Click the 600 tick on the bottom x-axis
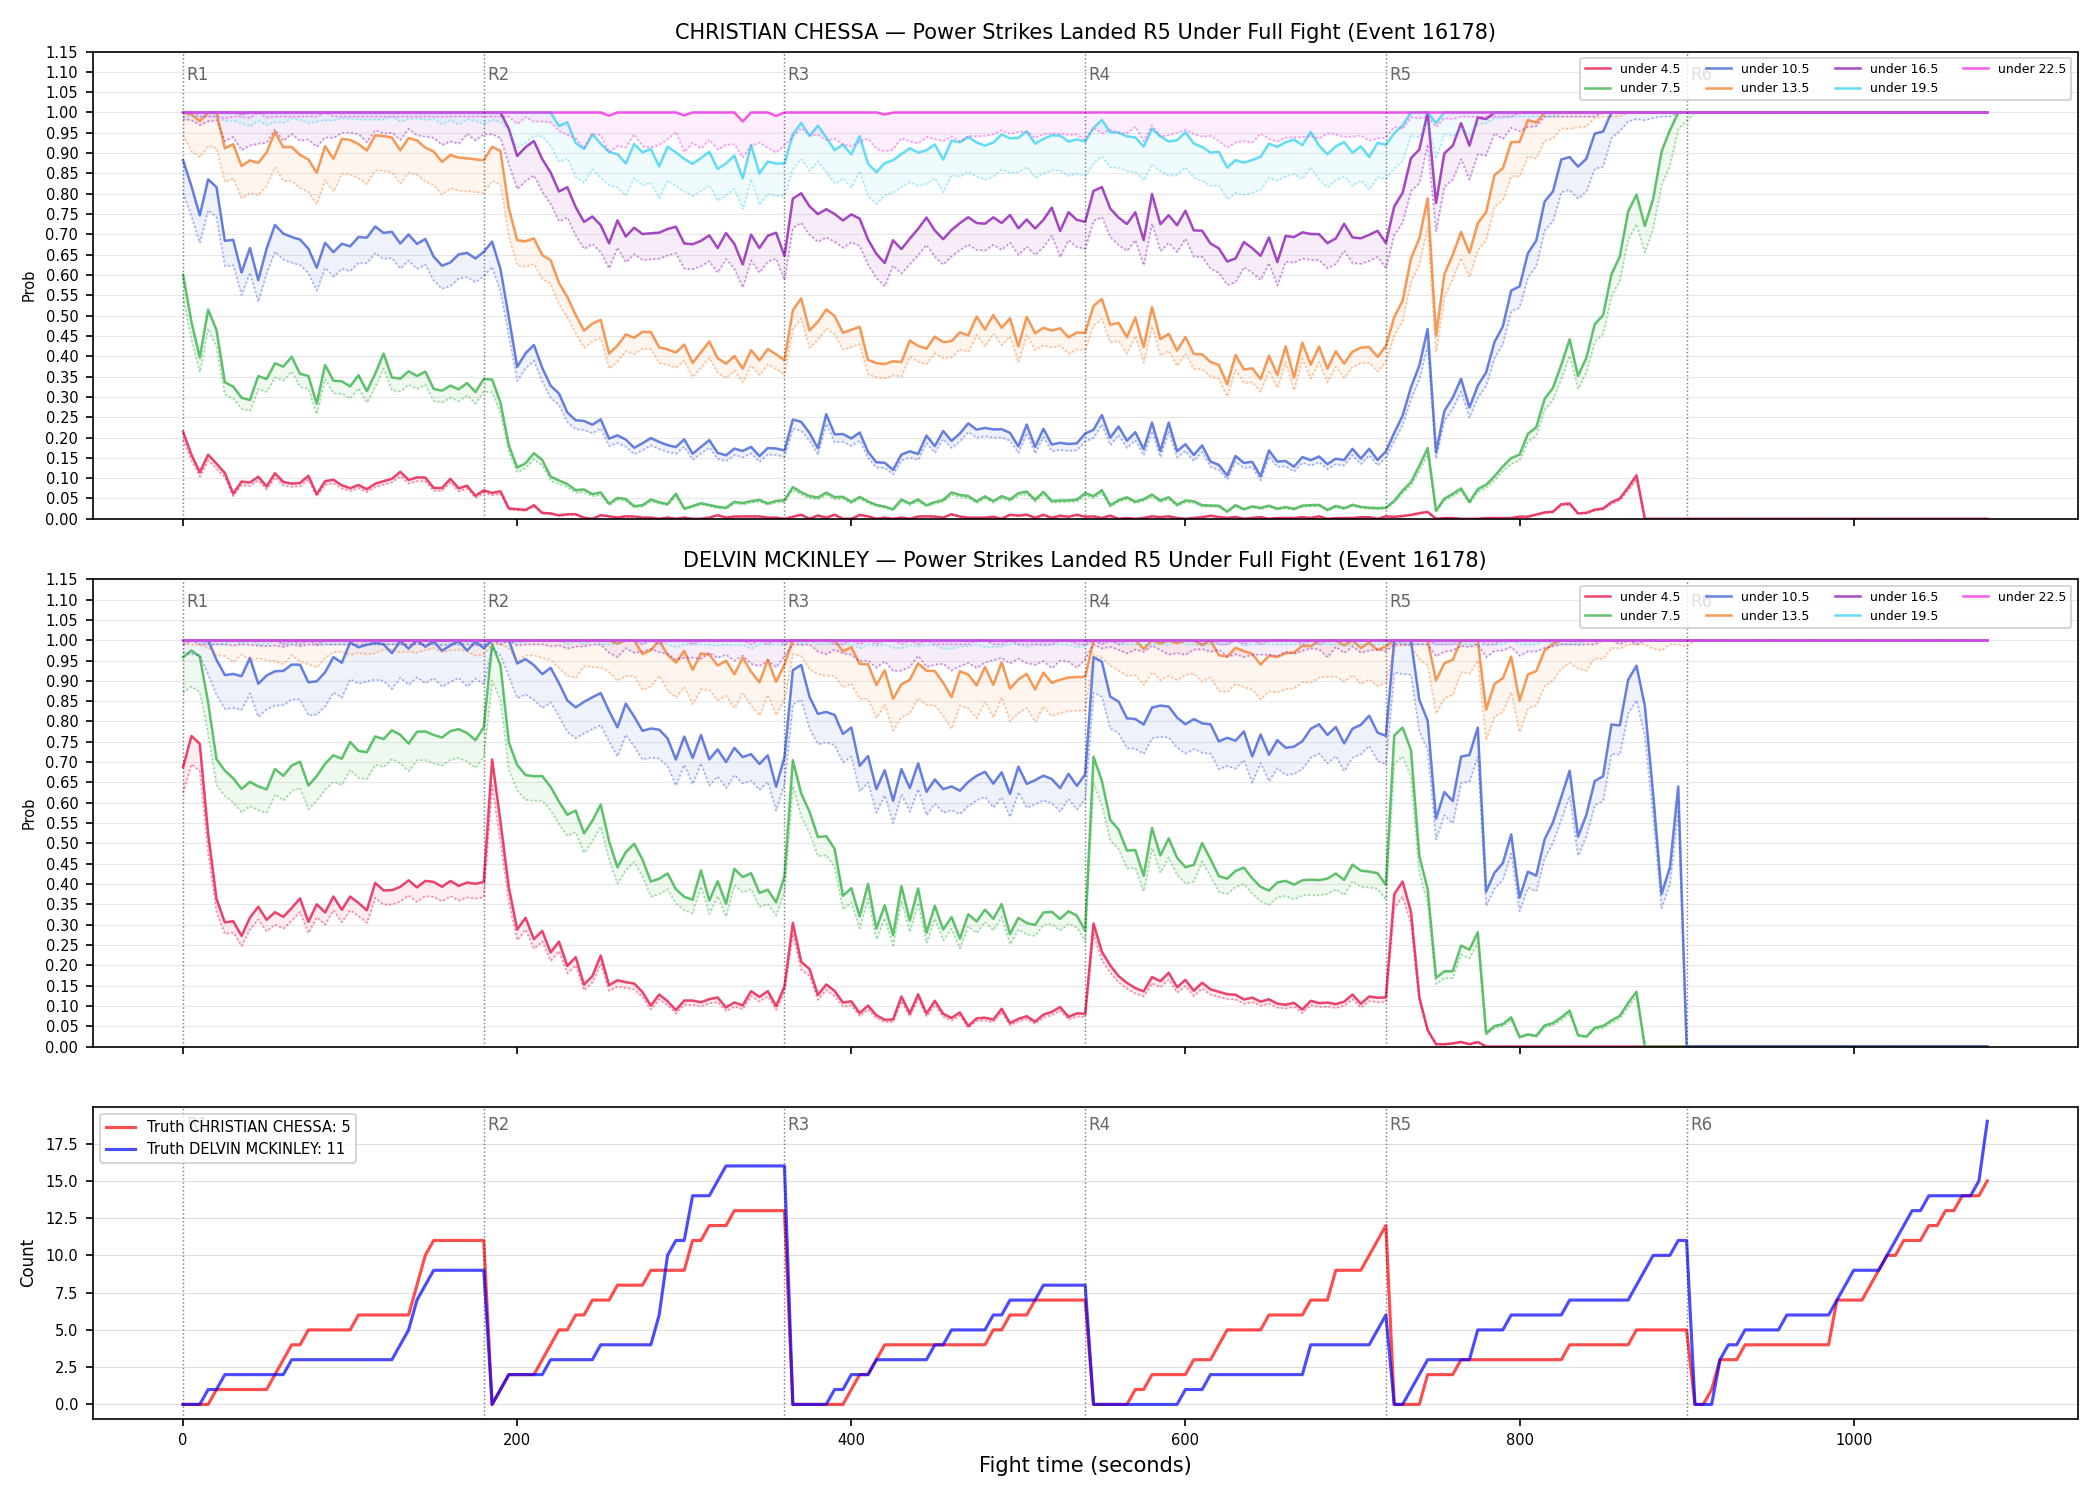The image size is (2100, 1500). click(x=1185, y=1439)
